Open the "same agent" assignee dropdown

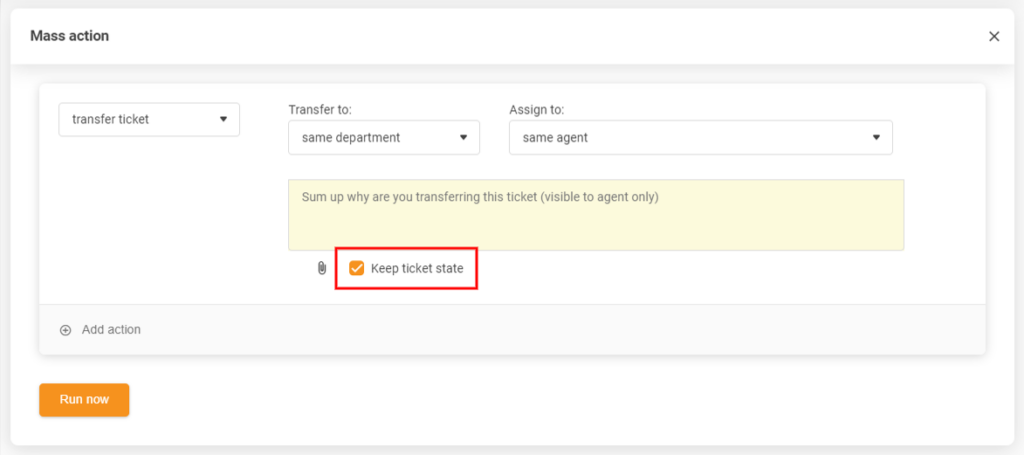(x=700, y=138)
